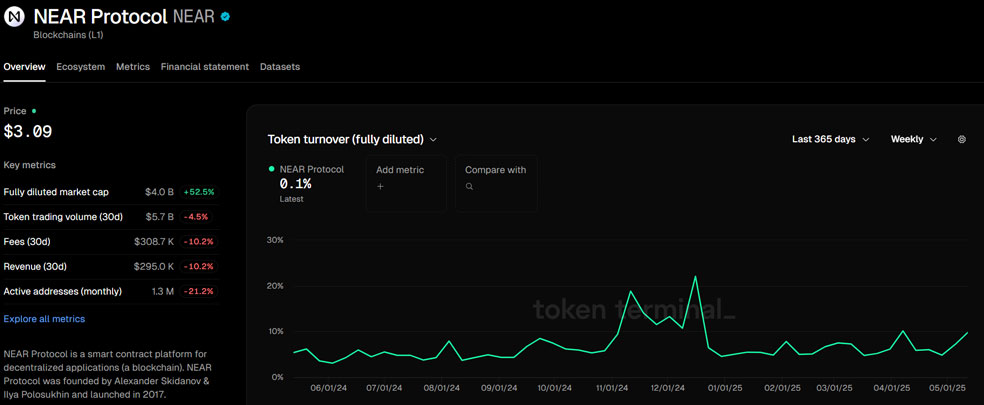Expand the Token turnover metric dropdown
Screen dimensions: 984x405
[x=352, y=139]
